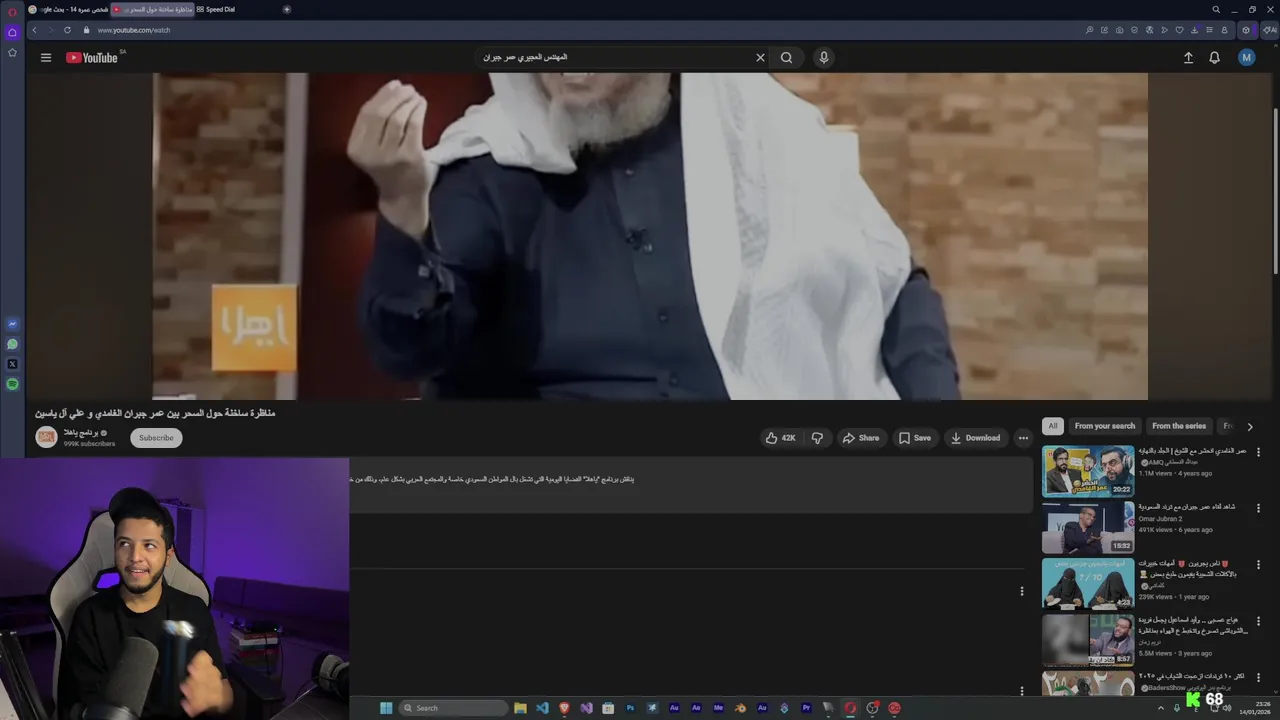Screen dimensions: 1280x720
Task: Share the video
Action: pos(861,438)
